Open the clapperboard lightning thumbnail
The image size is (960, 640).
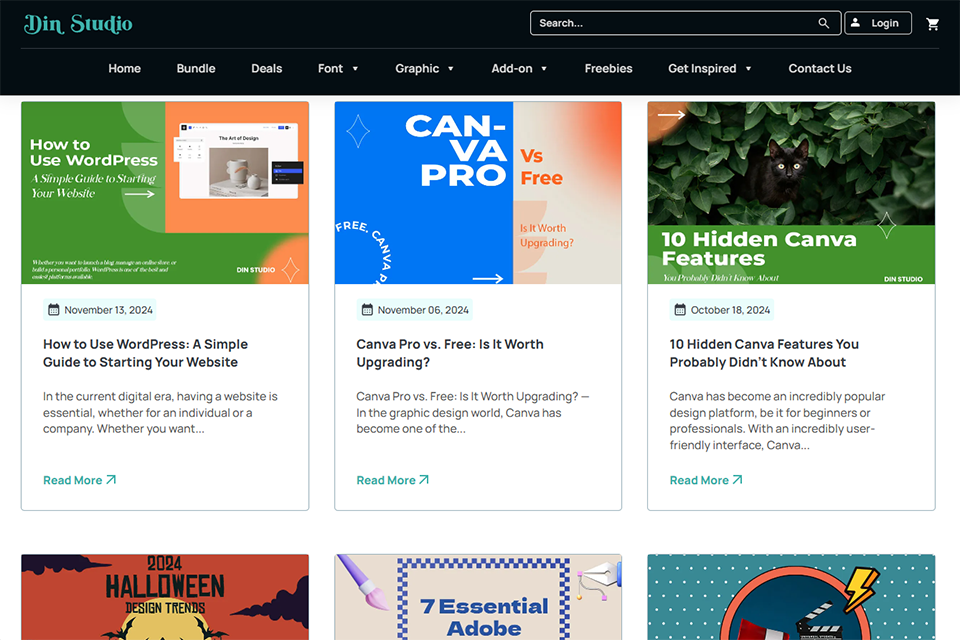coord(791,597)
